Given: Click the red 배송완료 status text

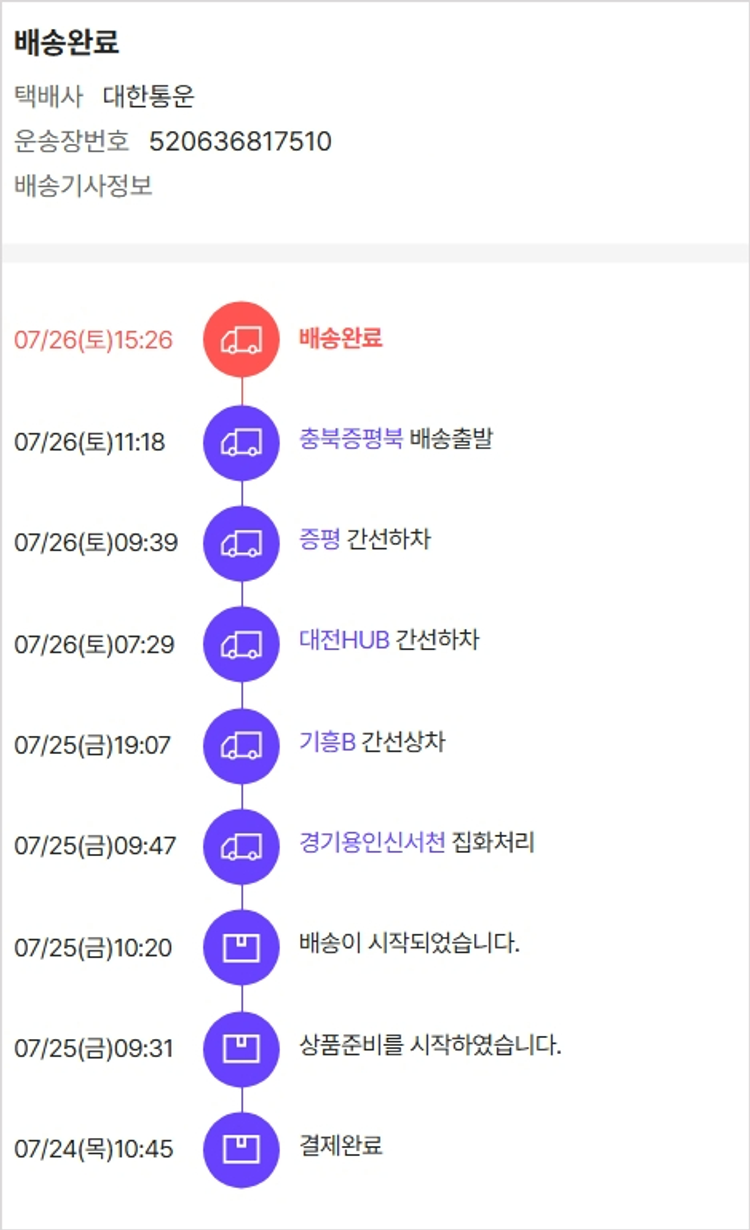Looking at the screenshot, I should click(340, 338).
